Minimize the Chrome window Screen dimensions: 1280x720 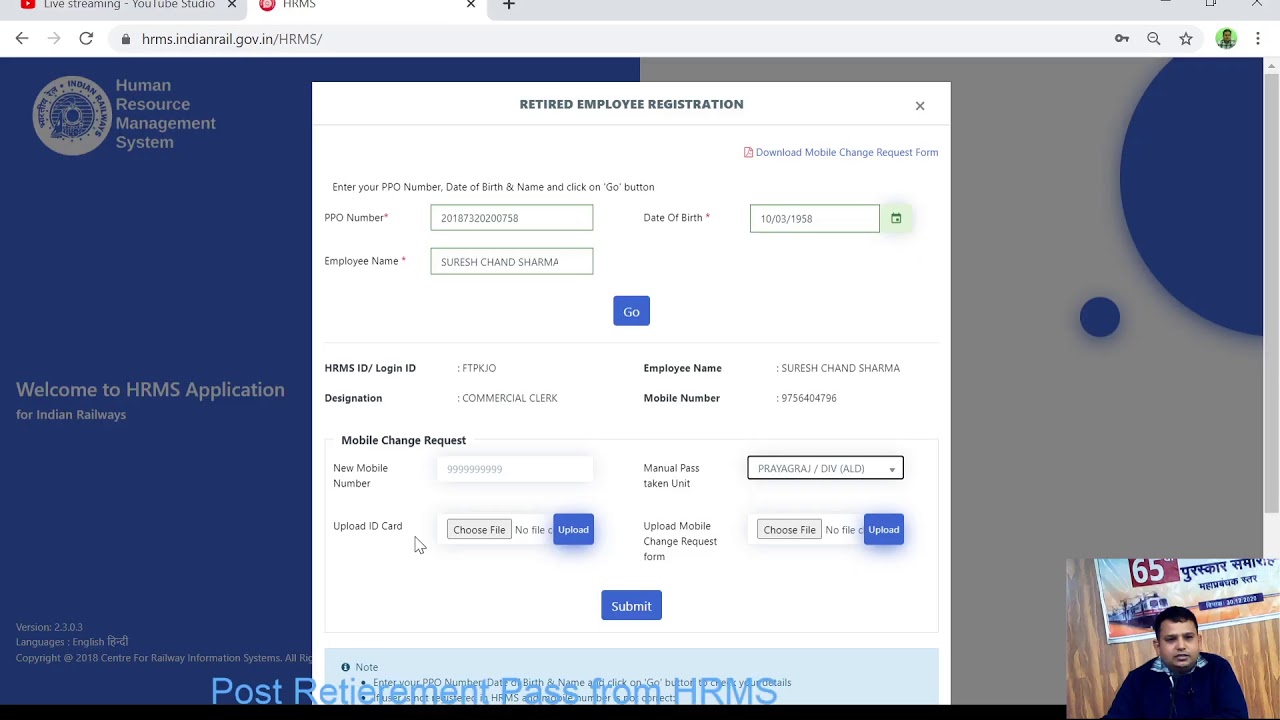pyautogui.click(x=1165, y=4)
